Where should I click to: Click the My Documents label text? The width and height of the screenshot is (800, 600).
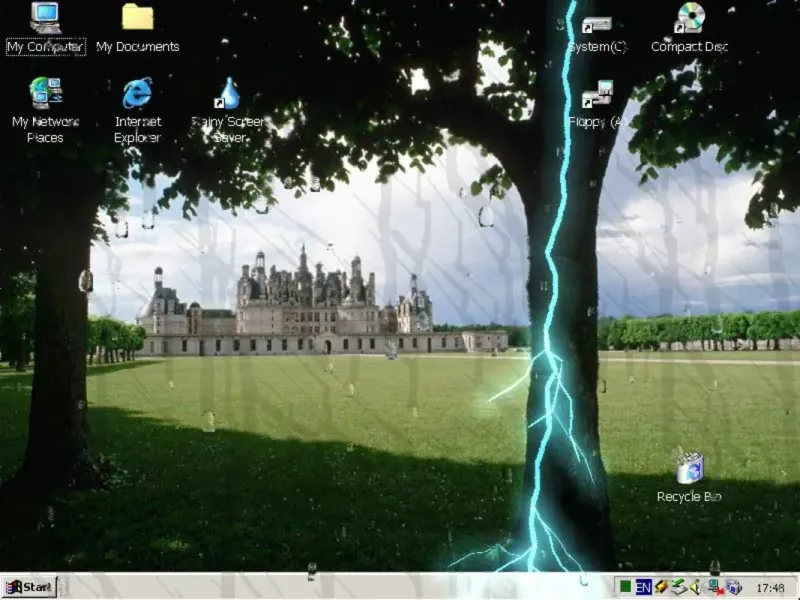coord(137,47)
